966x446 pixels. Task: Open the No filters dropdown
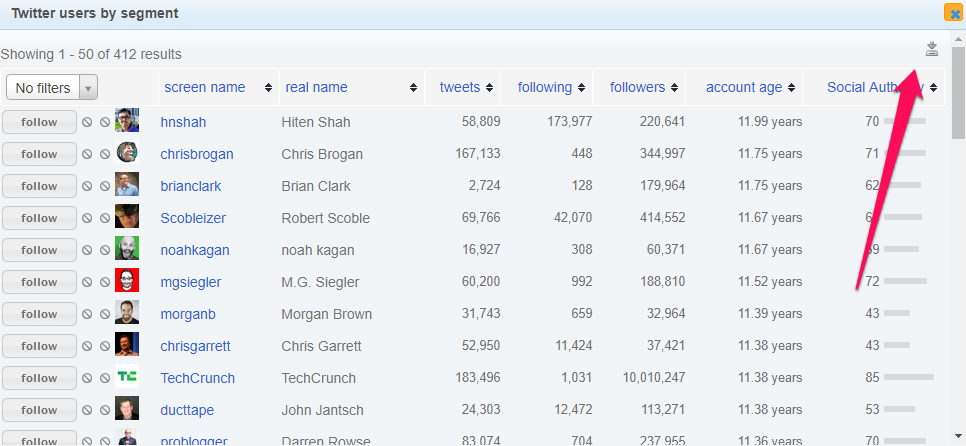(52, 88)
